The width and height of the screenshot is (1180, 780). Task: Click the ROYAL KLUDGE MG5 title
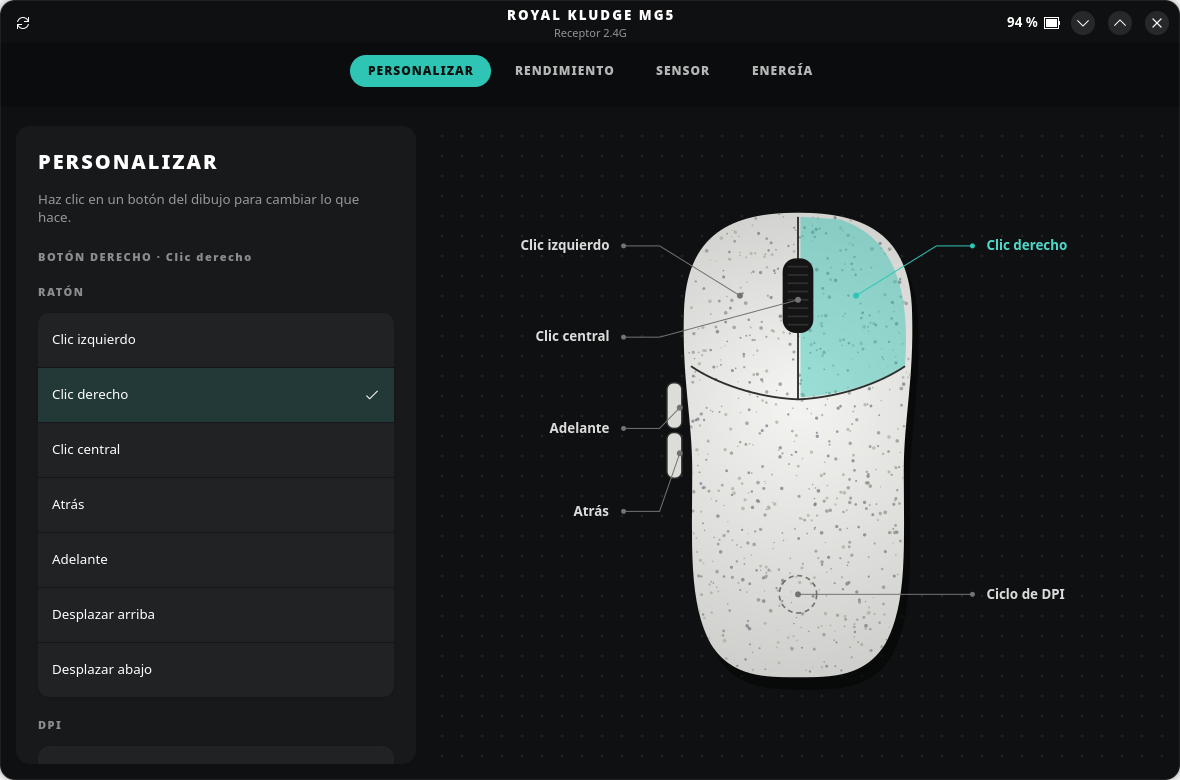[x=590, y=15]
